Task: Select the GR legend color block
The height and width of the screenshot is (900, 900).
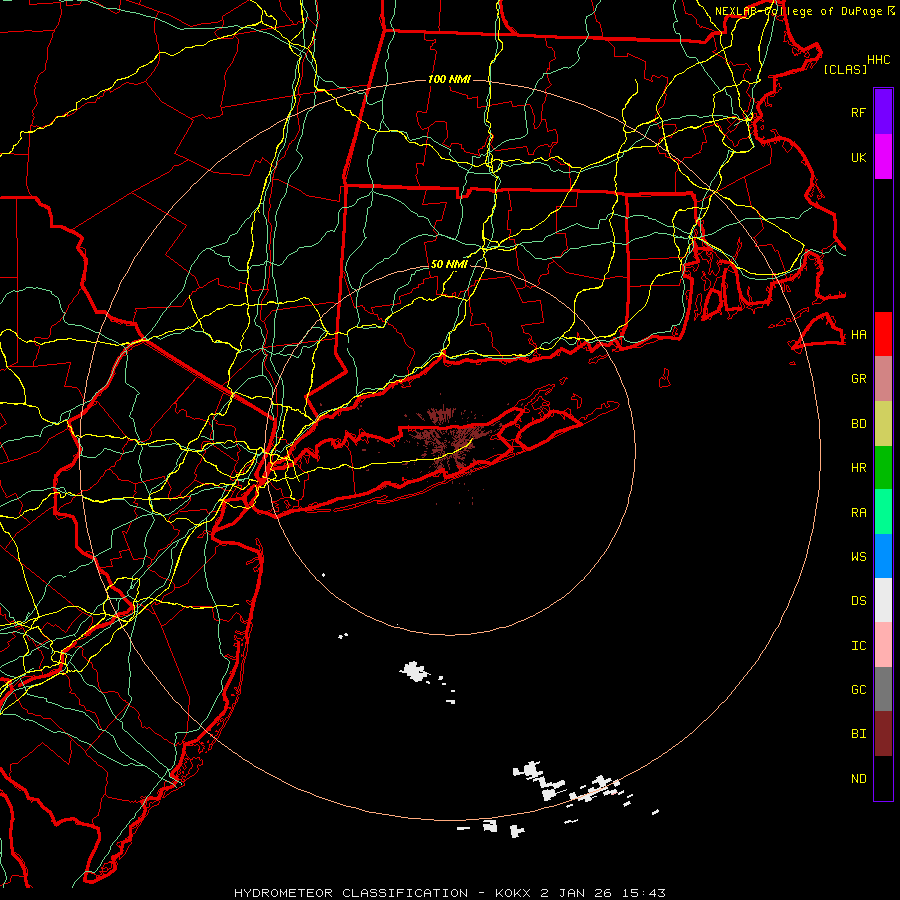Action: (x=883, y=378)
